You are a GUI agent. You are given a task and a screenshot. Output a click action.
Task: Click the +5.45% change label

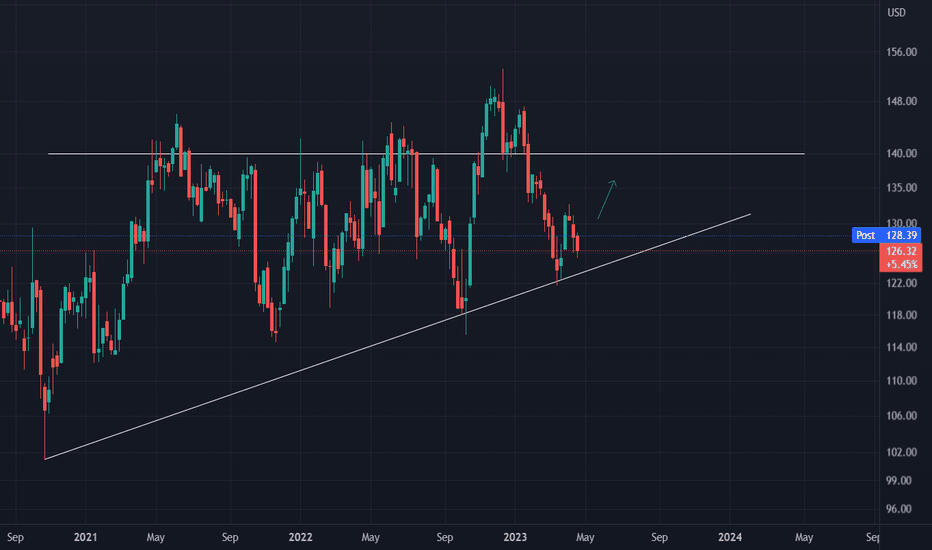coord(900,264)
